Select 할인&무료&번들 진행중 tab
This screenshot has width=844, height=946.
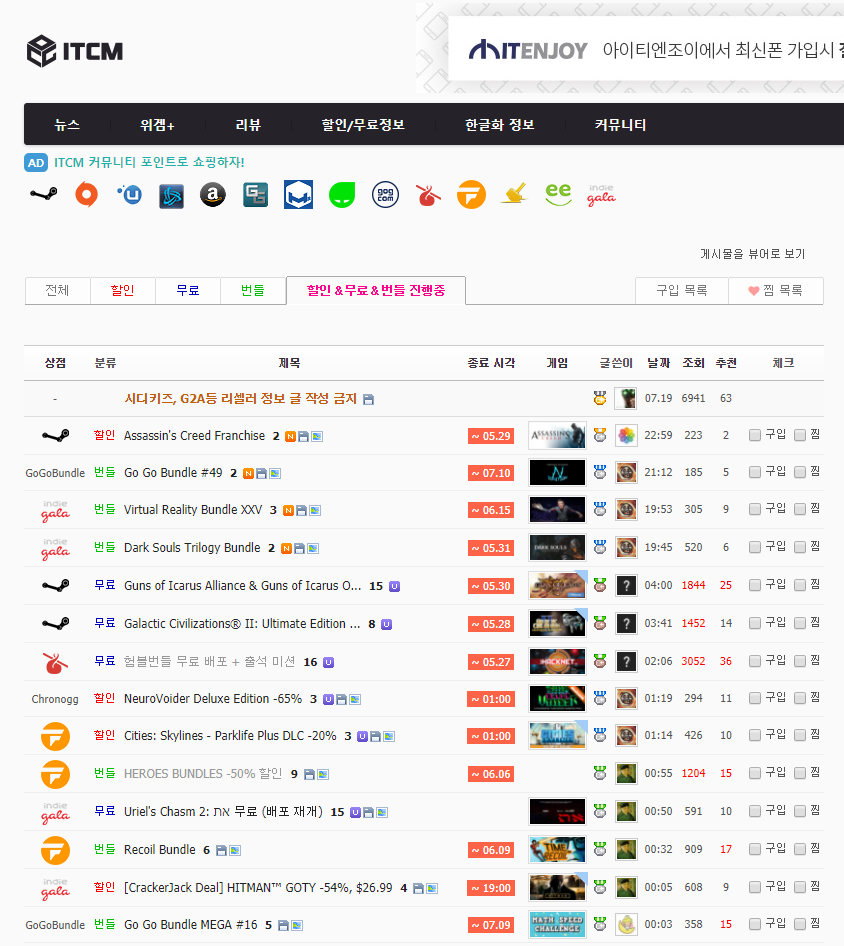pos(376,291)
